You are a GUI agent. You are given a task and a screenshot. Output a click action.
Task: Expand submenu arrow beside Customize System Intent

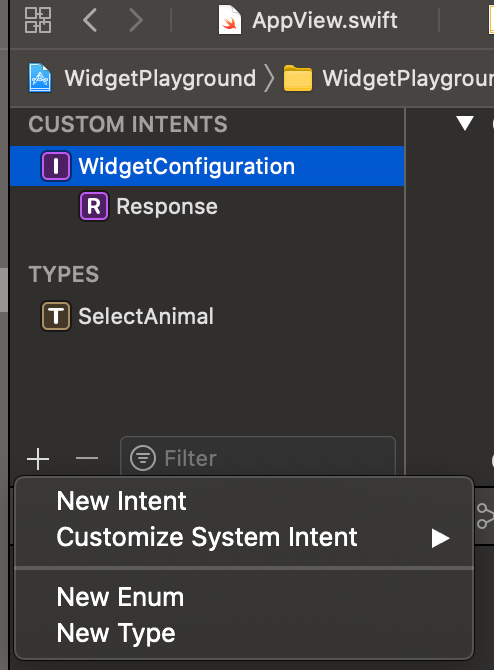click(x=440, y=538)
